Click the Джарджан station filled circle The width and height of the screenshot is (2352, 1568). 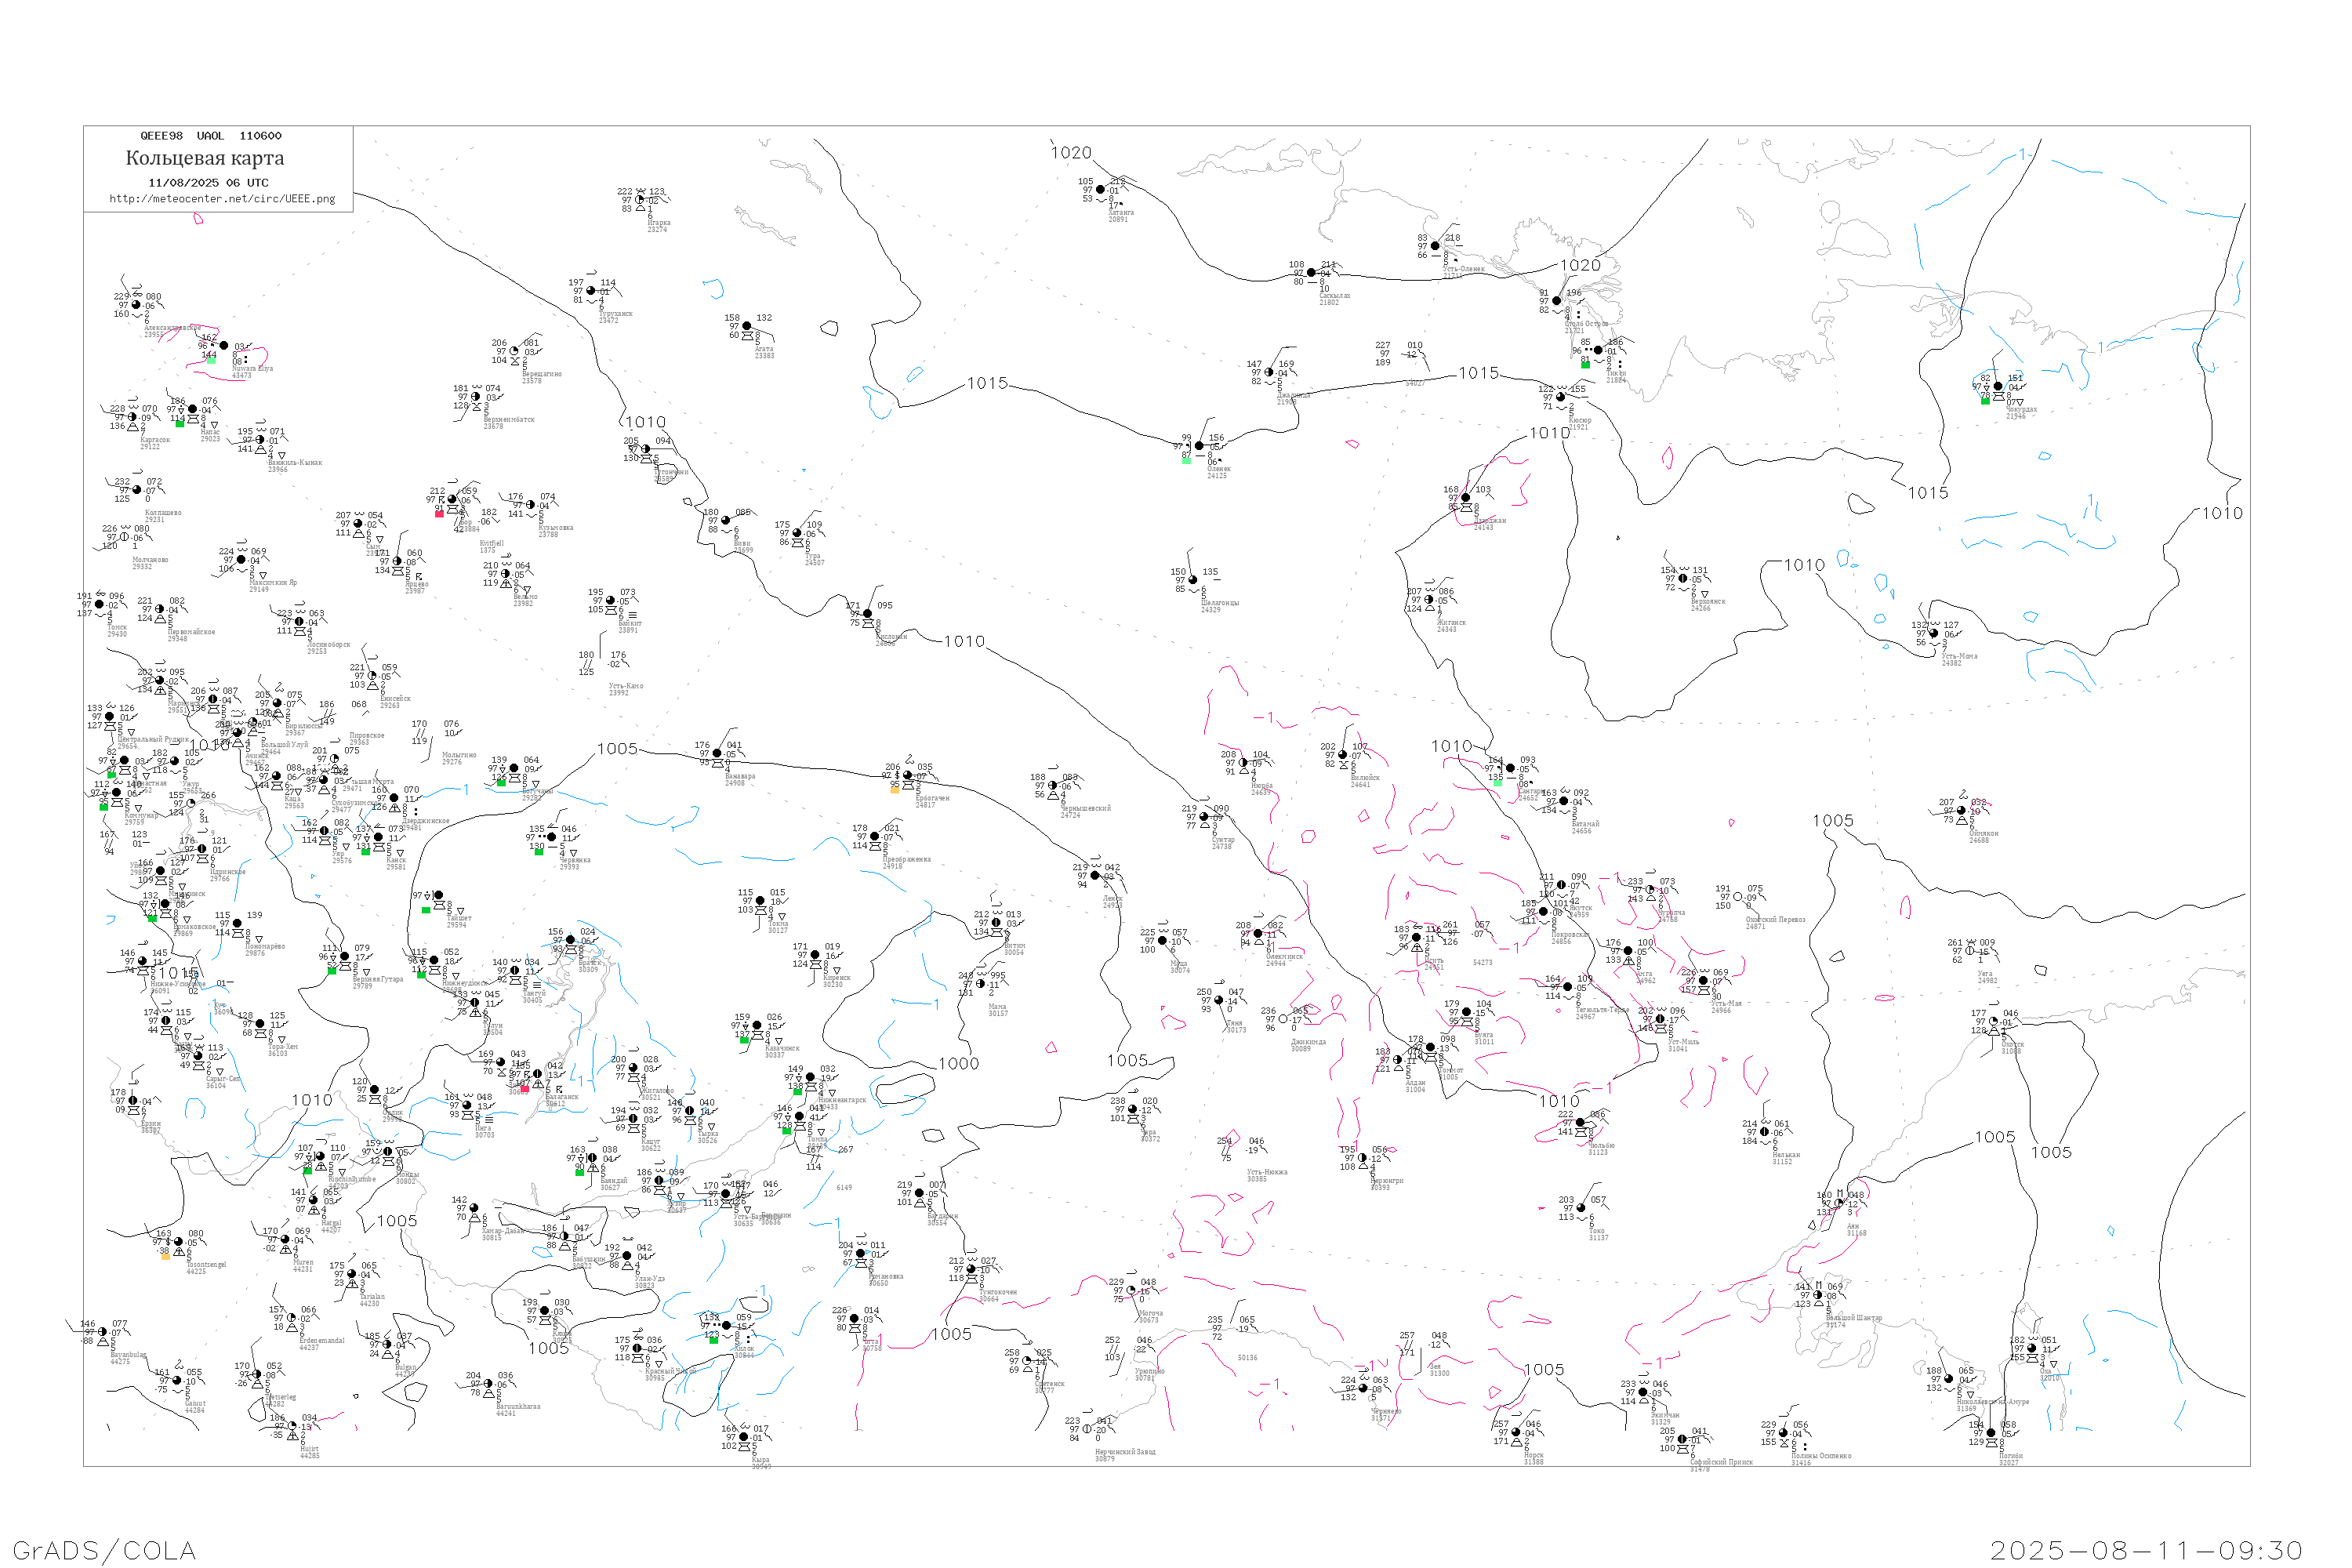[1466, 497]
